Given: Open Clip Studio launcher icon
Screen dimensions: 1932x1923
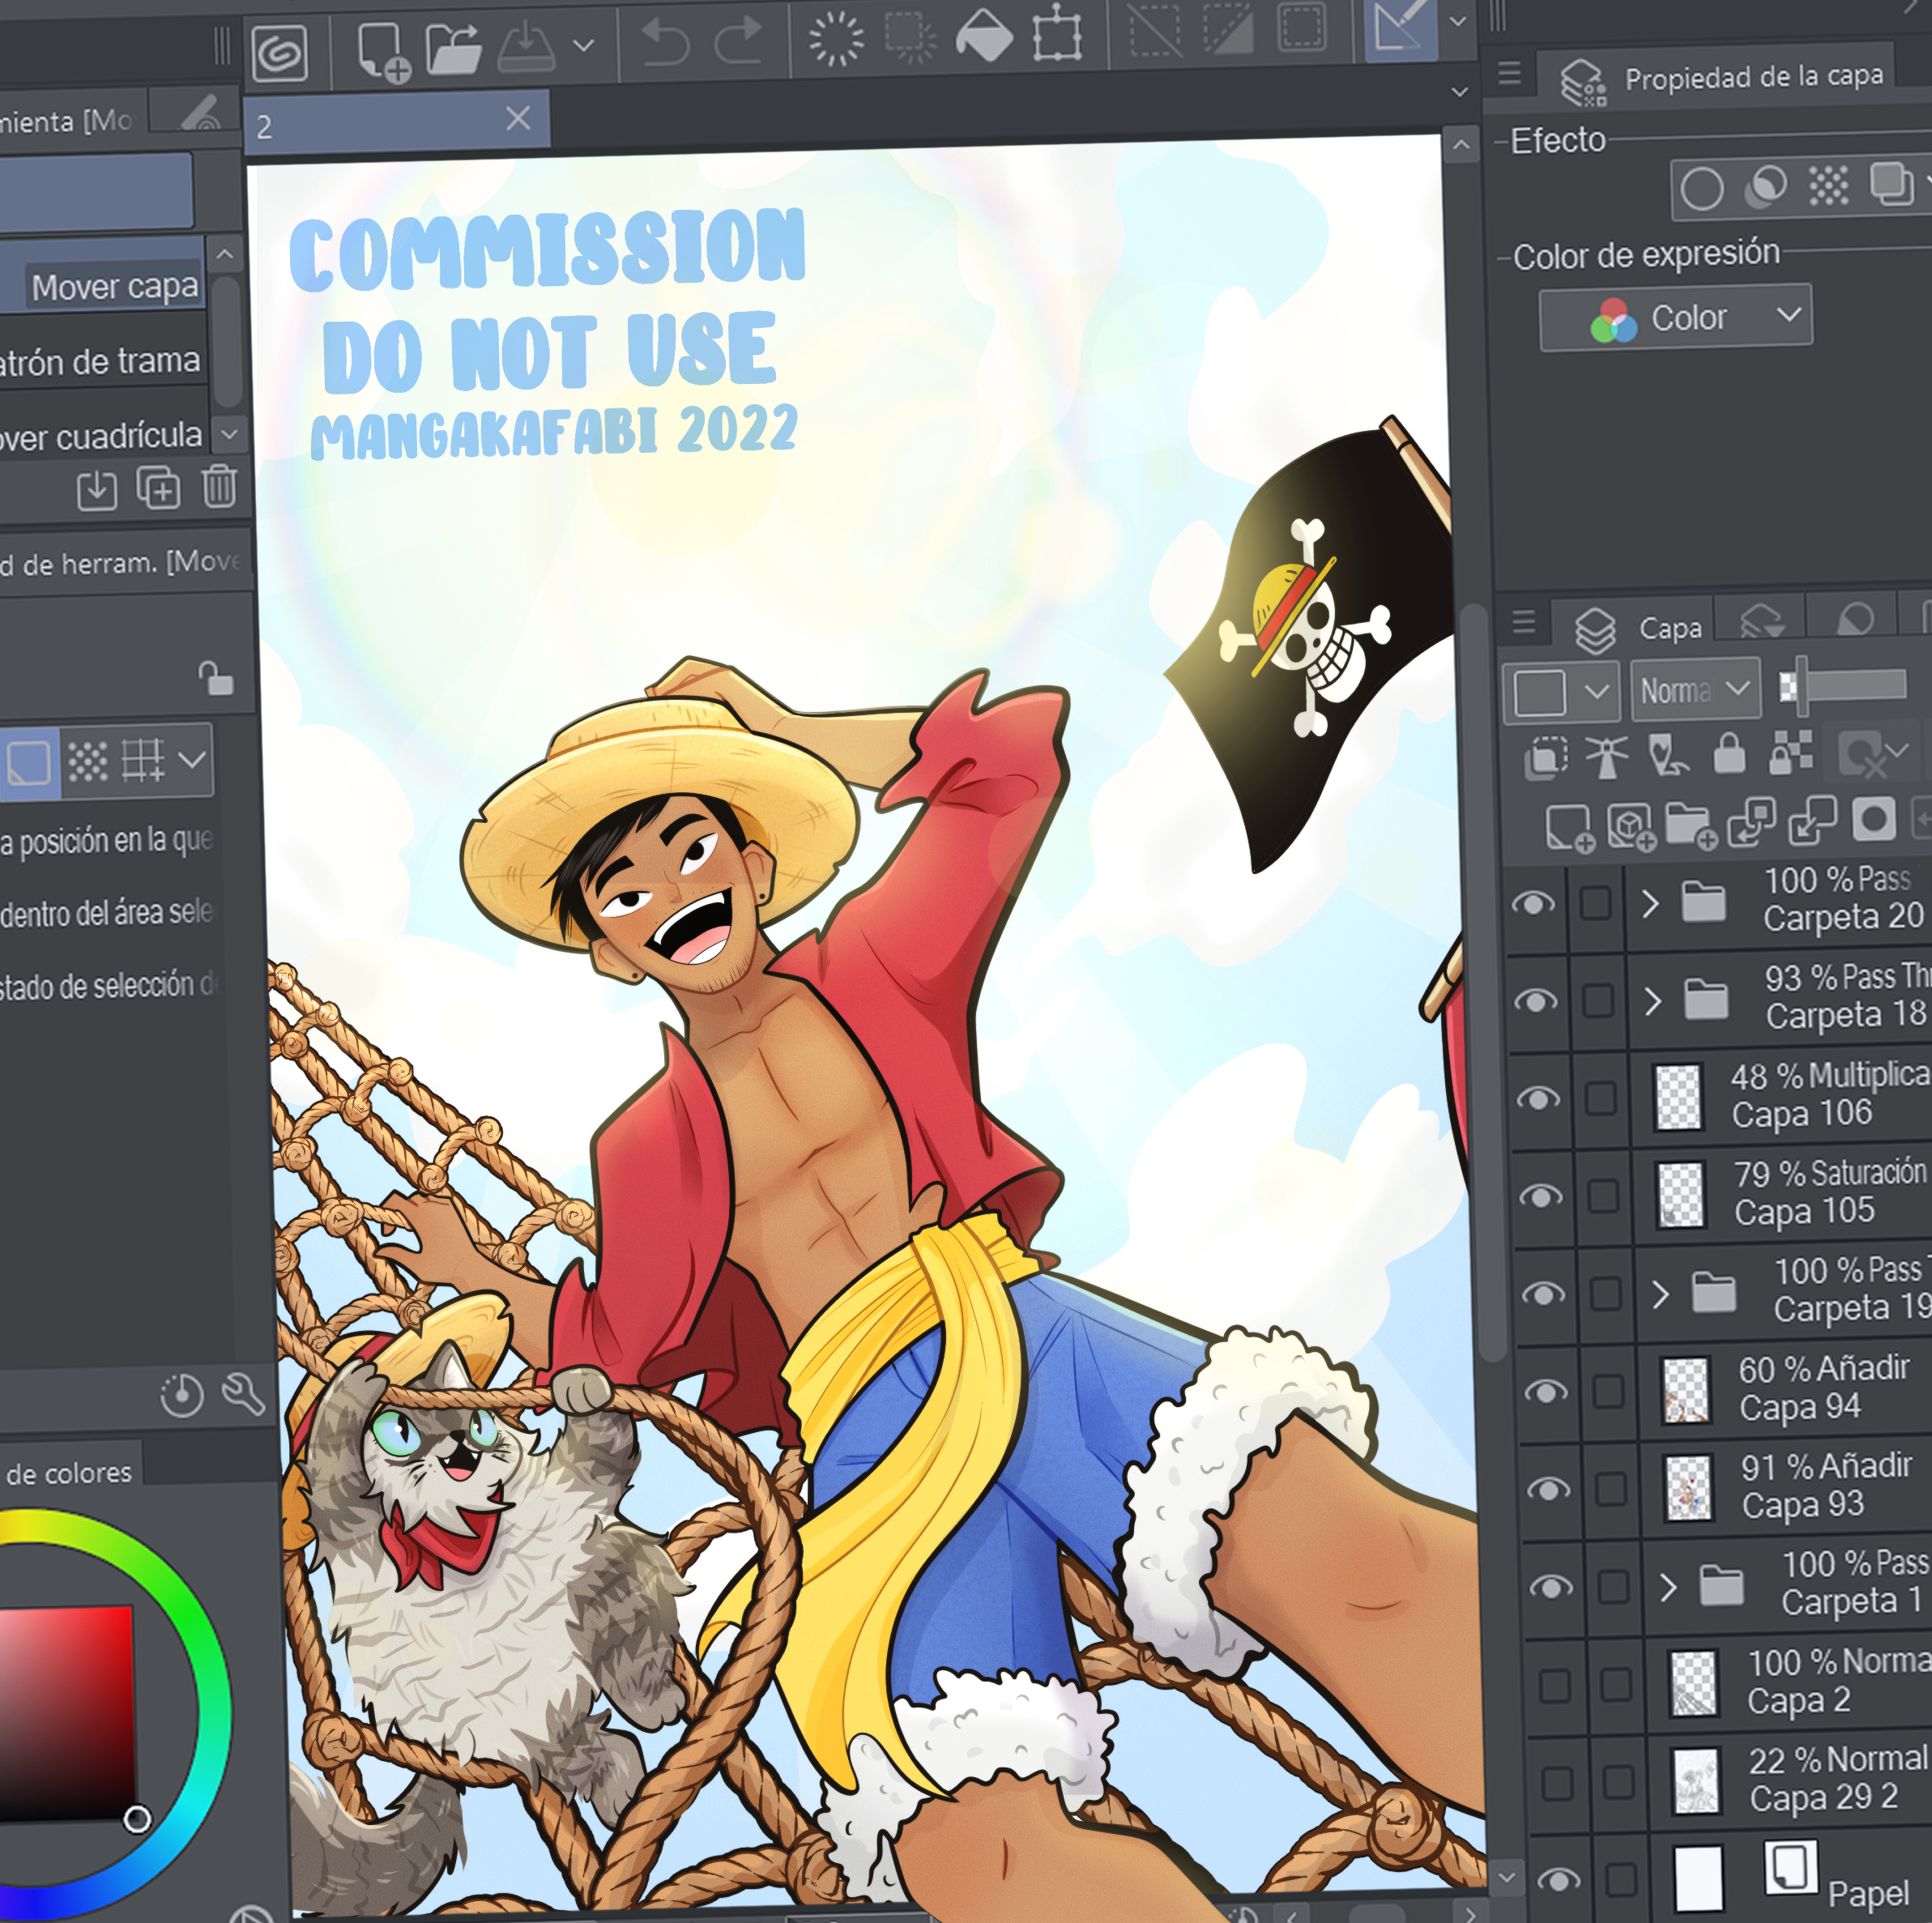Looking at the screenshot, I should pyautogui.click(x=279, y=52).
